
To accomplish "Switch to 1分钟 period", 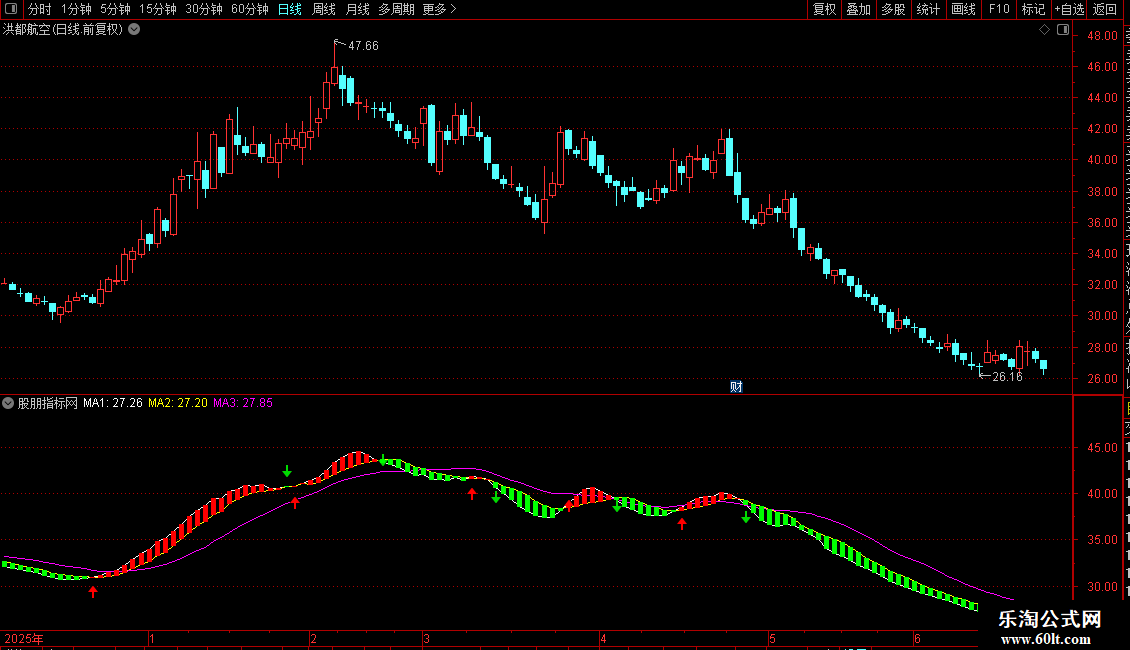I will (x=76, y=9).
